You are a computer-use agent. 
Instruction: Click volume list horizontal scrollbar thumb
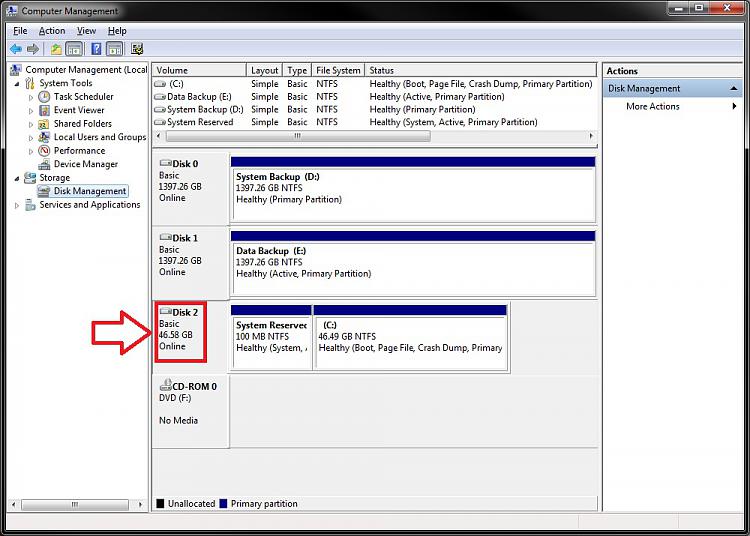pos(298,136)
